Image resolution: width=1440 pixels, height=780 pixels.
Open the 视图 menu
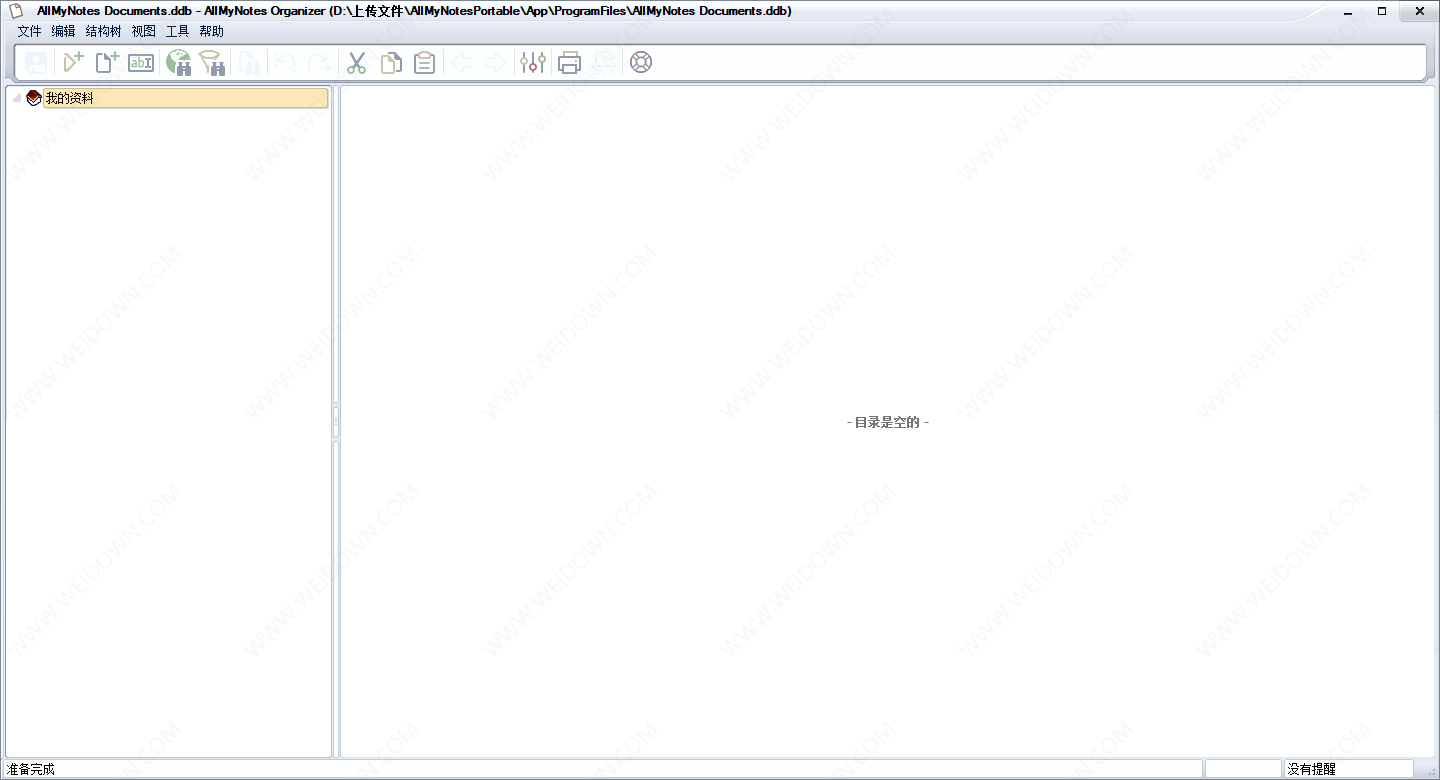pyautogui.click(x=144, y=31)
